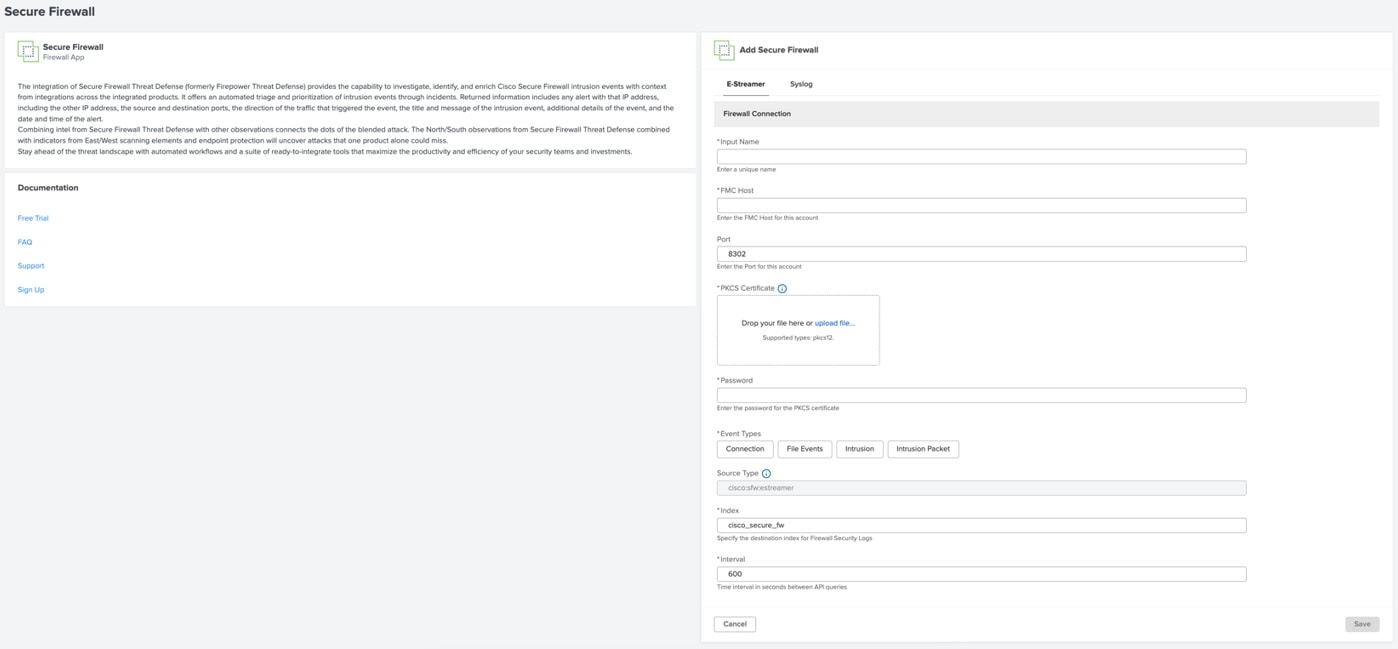Toggle the Connection event type

pyautogui.click(x=745, y=449)
